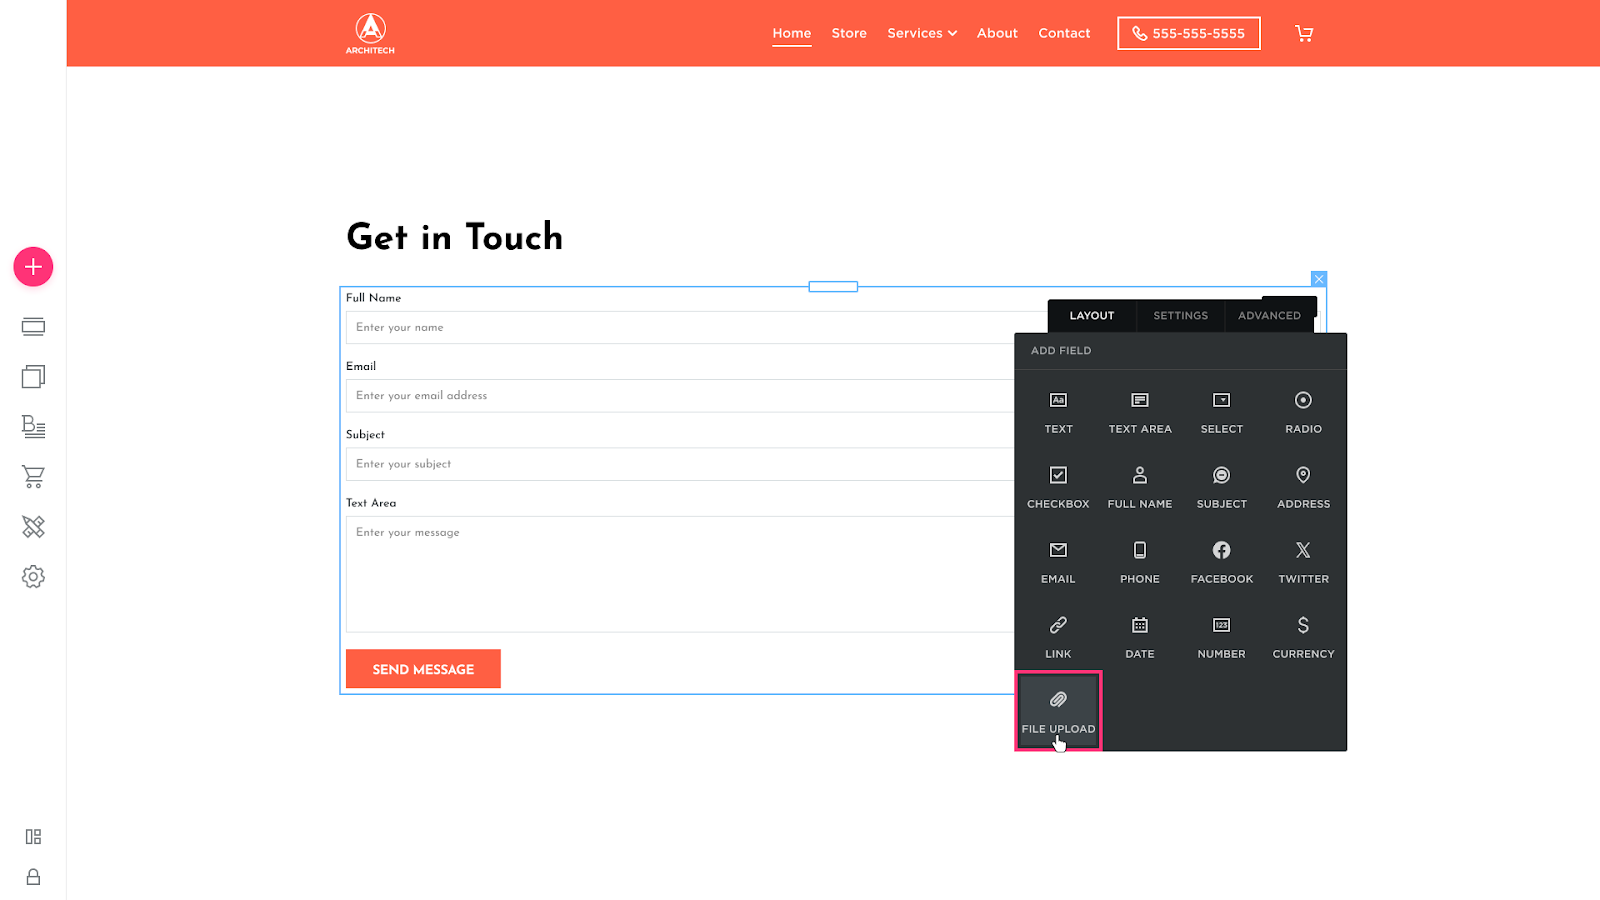The image size is (1600, 900).
Task: Close the form widget with blue X
Action: [1319, 279]
